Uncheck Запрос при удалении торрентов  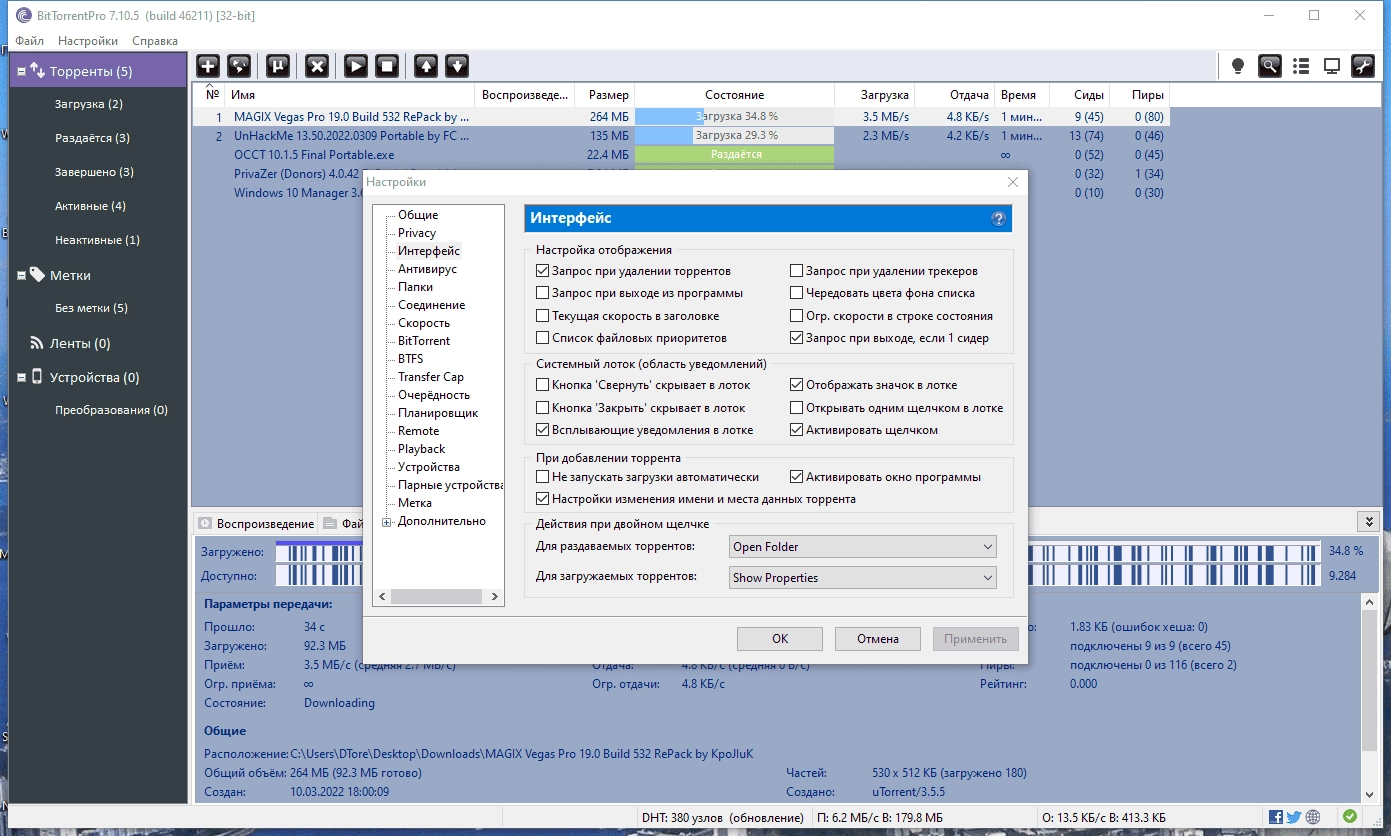[x=543, y=271]
